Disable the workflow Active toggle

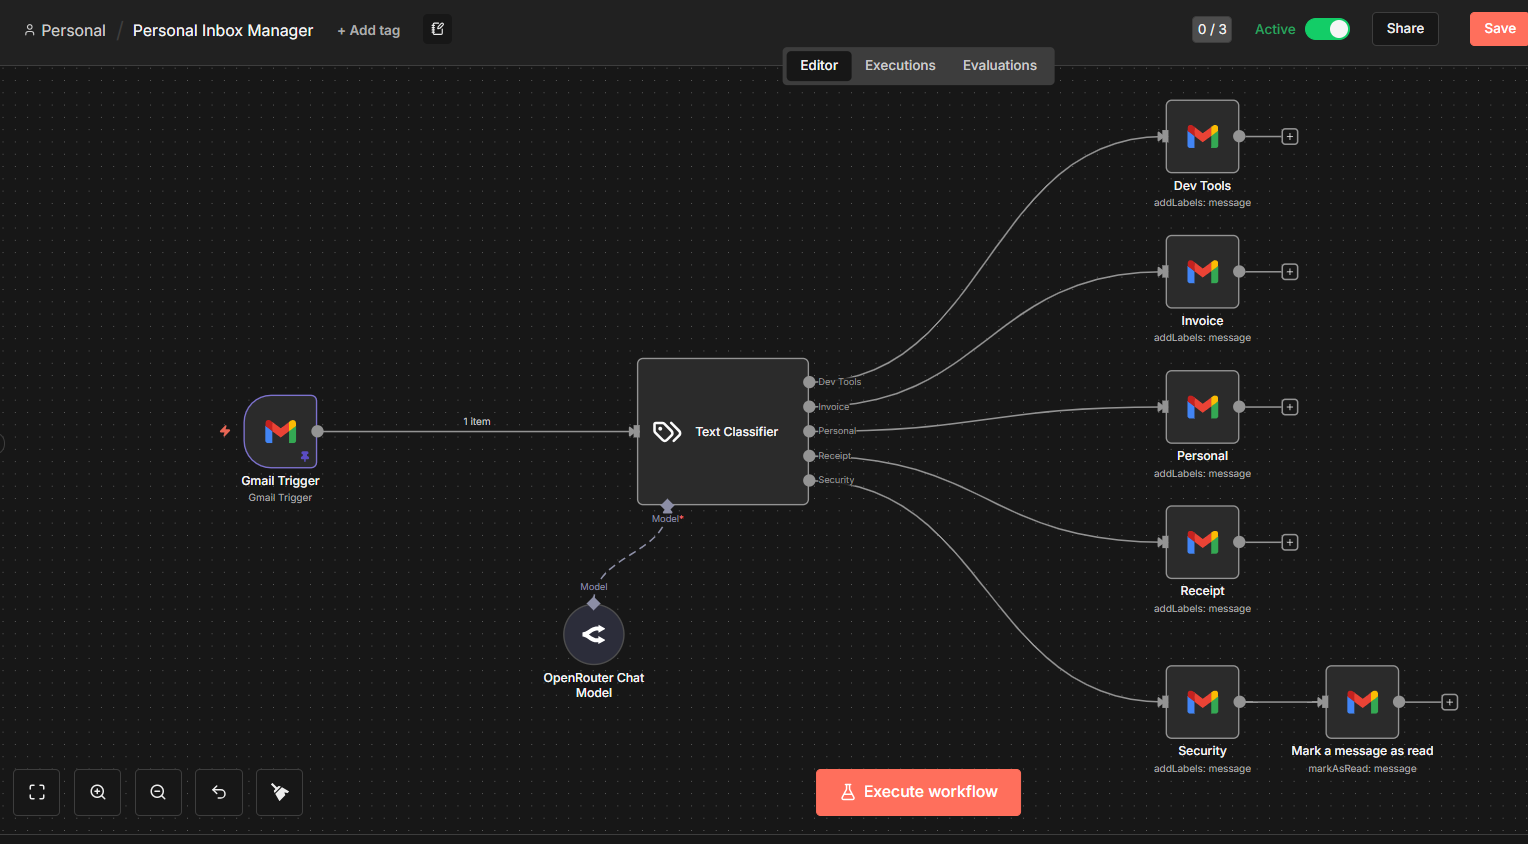(1327, 29)
